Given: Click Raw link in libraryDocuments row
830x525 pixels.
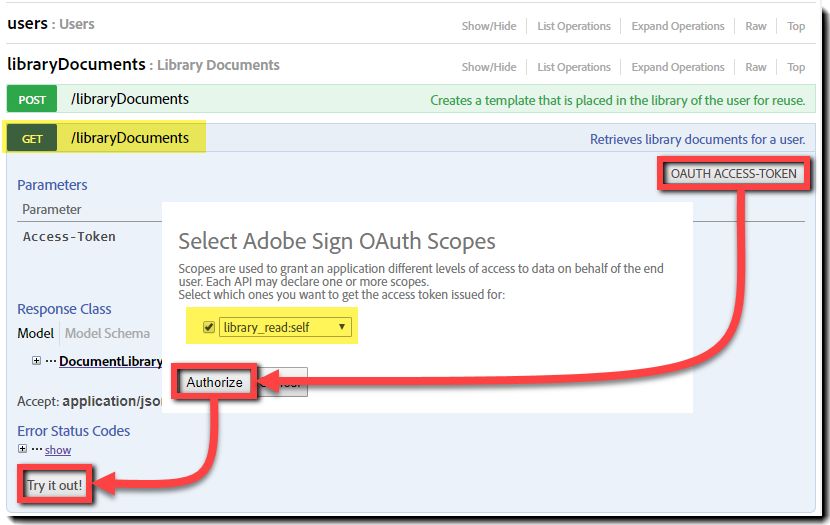Looking at the screenshot, I should 756,67.
